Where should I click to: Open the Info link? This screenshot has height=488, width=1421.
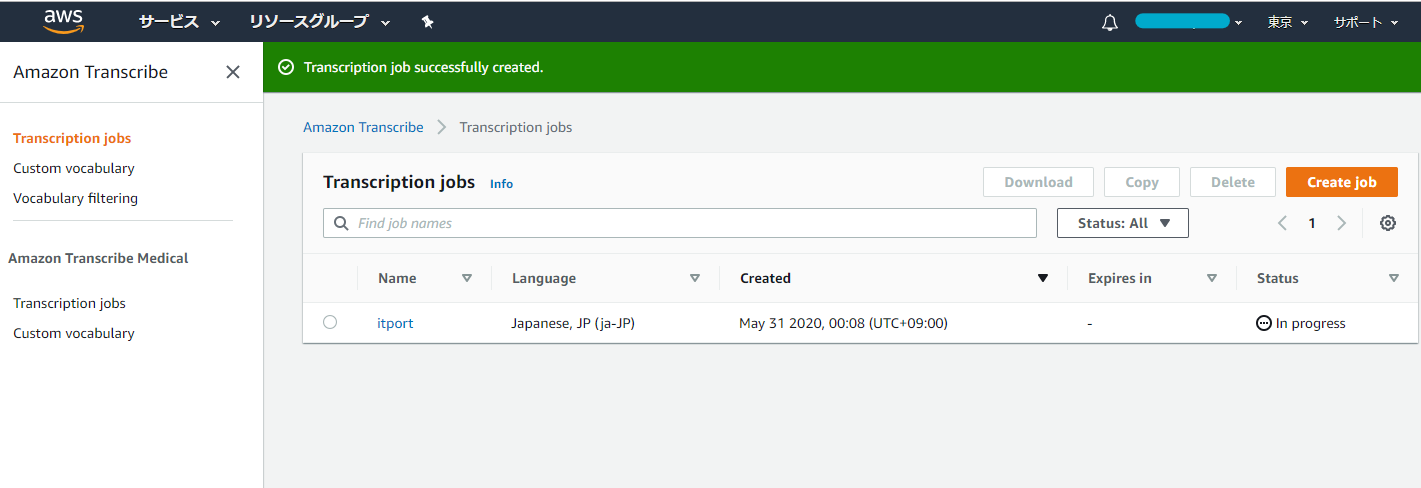coord(501,184)
